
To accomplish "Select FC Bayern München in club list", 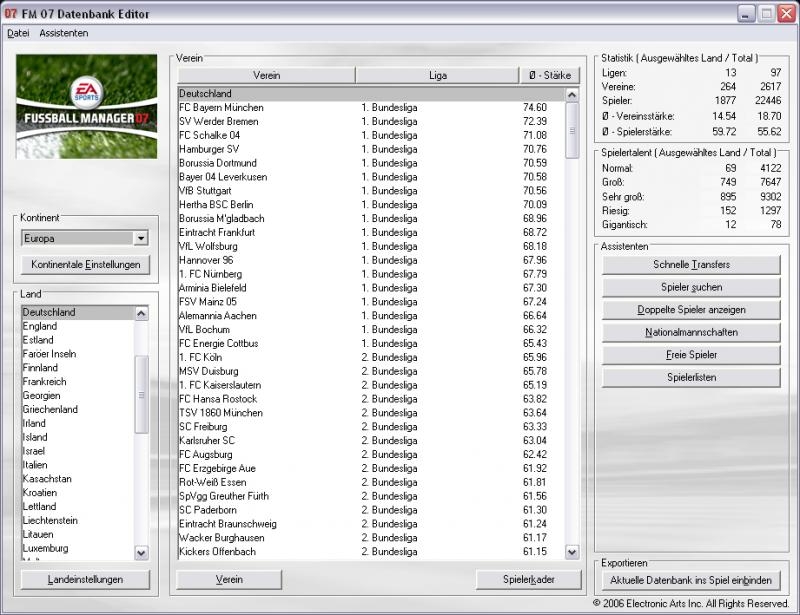I will pyautogui.click(x=221, y=107).
